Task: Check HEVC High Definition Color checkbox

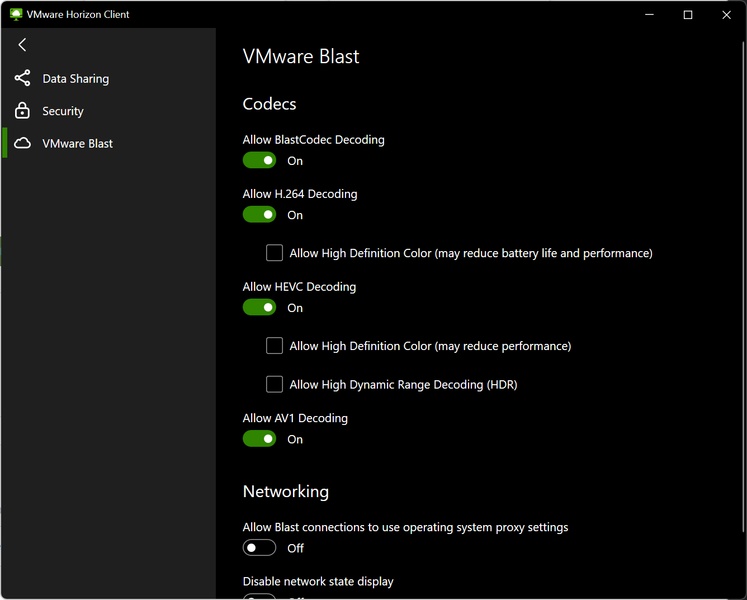Action: click(274, 346)
